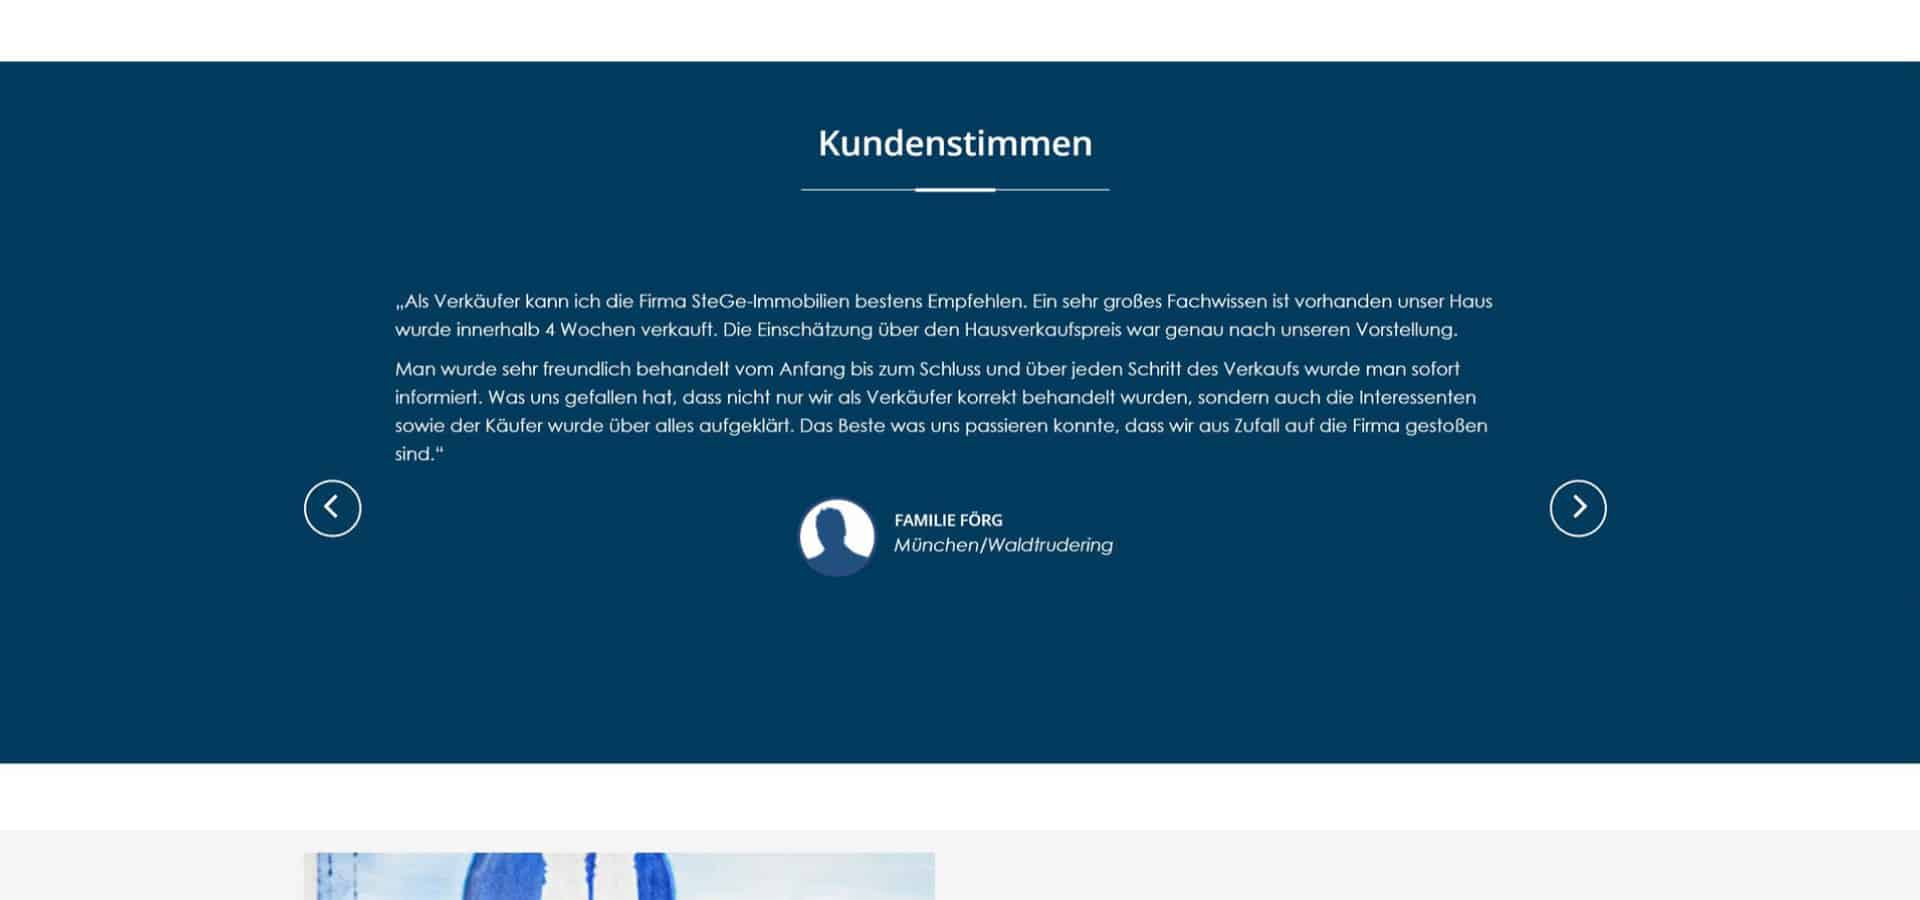
Task: Open the blue painting thumbnail below testimonials
Action: pyautogui.click(x=619, y=876)
